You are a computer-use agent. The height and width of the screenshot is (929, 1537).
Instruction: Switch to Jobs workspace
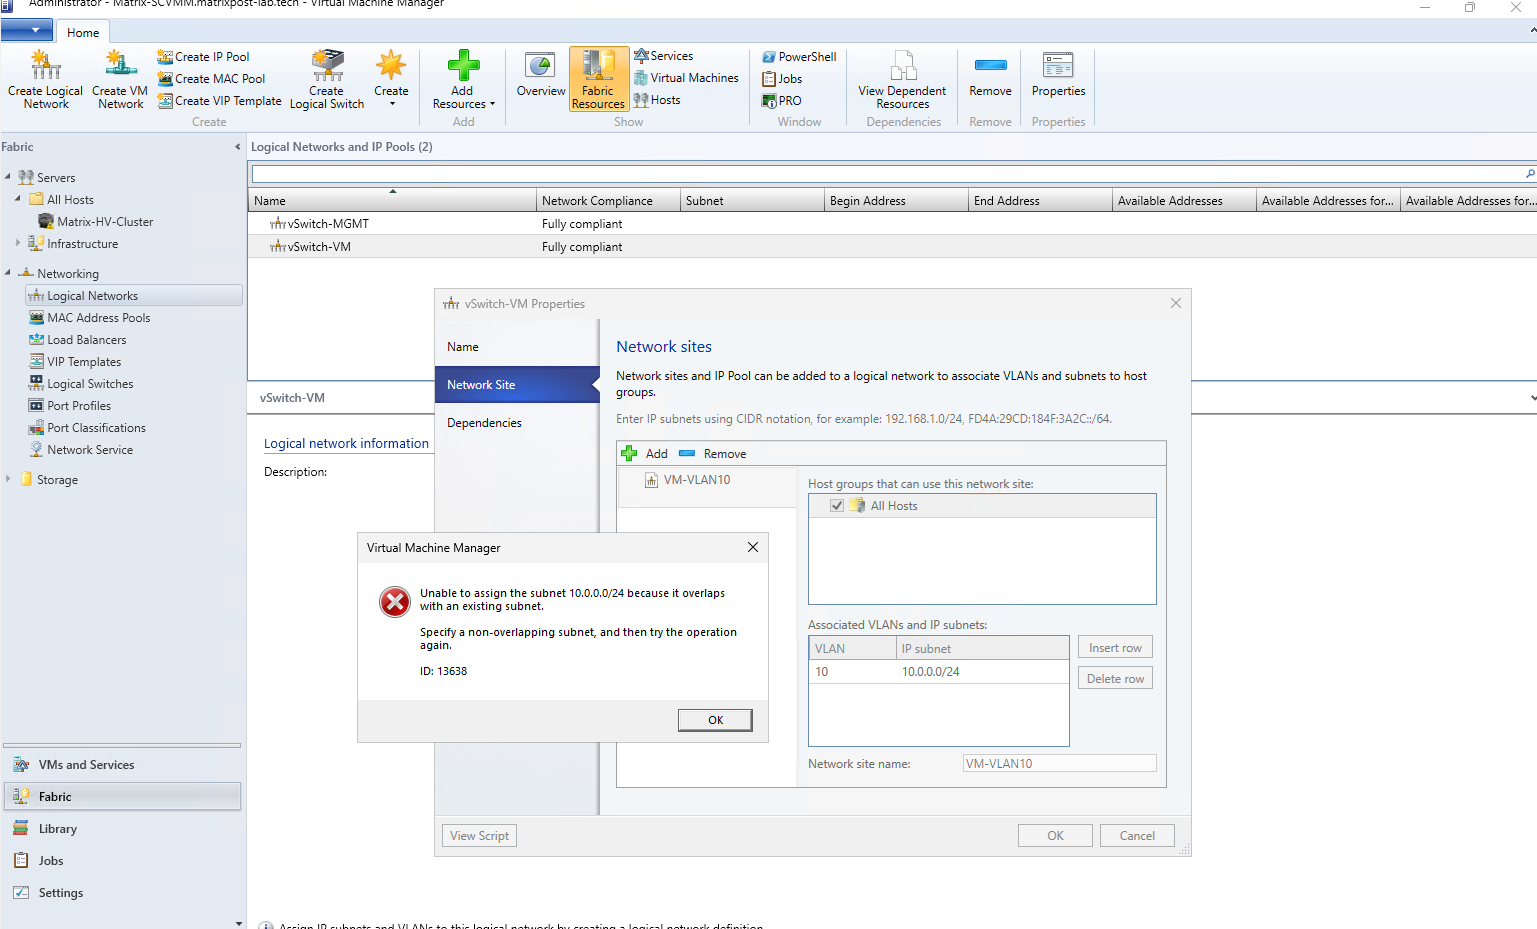[x=122, y=861]
